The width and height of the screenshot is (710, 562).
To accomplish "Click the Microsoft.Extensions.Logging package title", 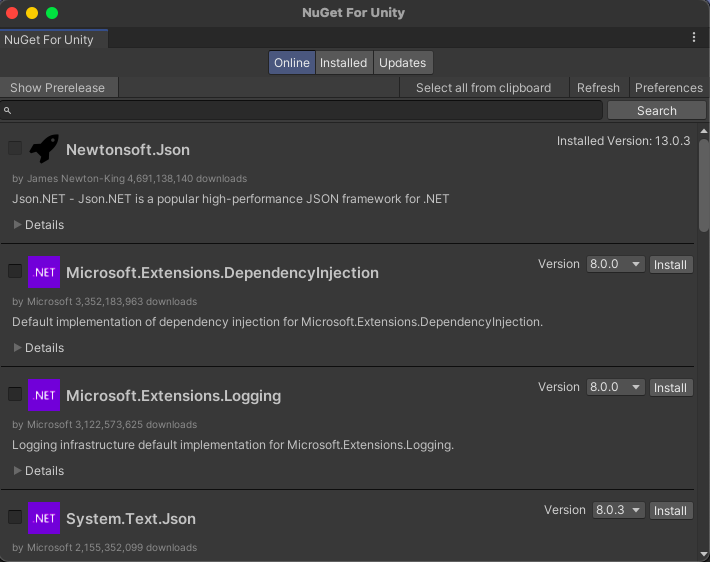I will pos(173,396).
